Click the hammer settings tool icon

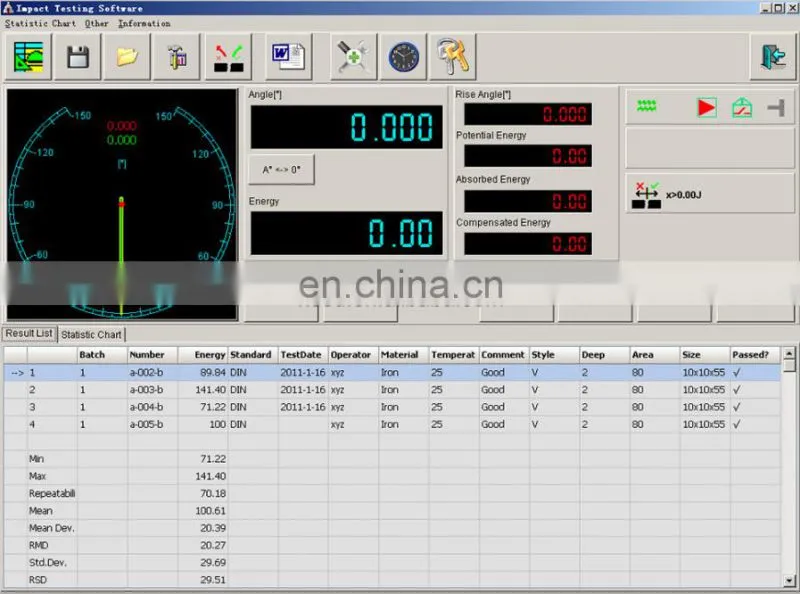point(177,57)
